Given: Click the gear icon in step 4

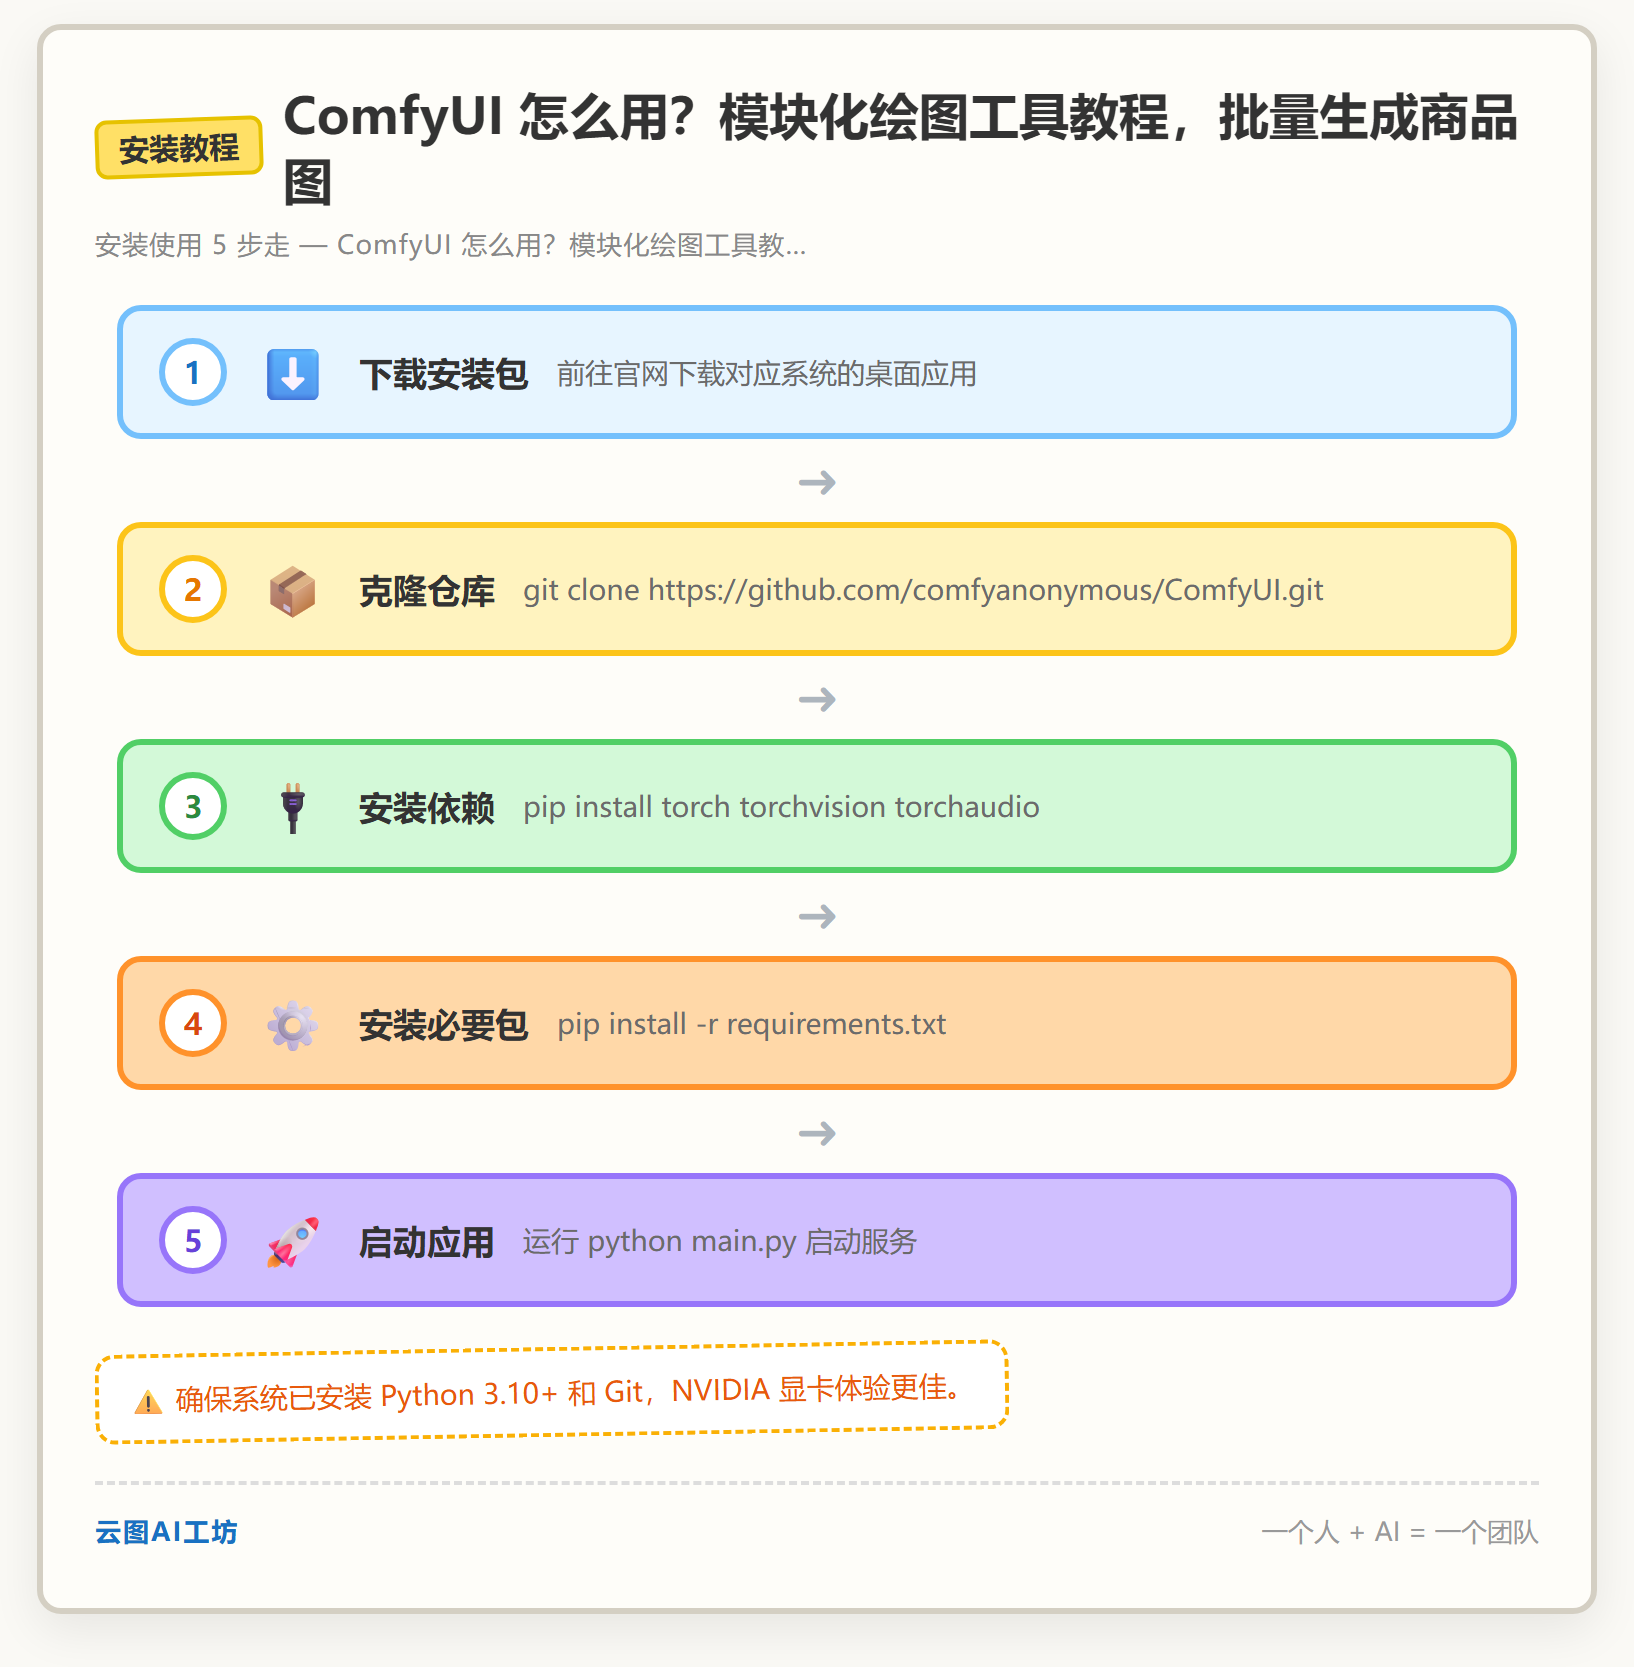Looking at the screenshot, I should point(293,1025).
